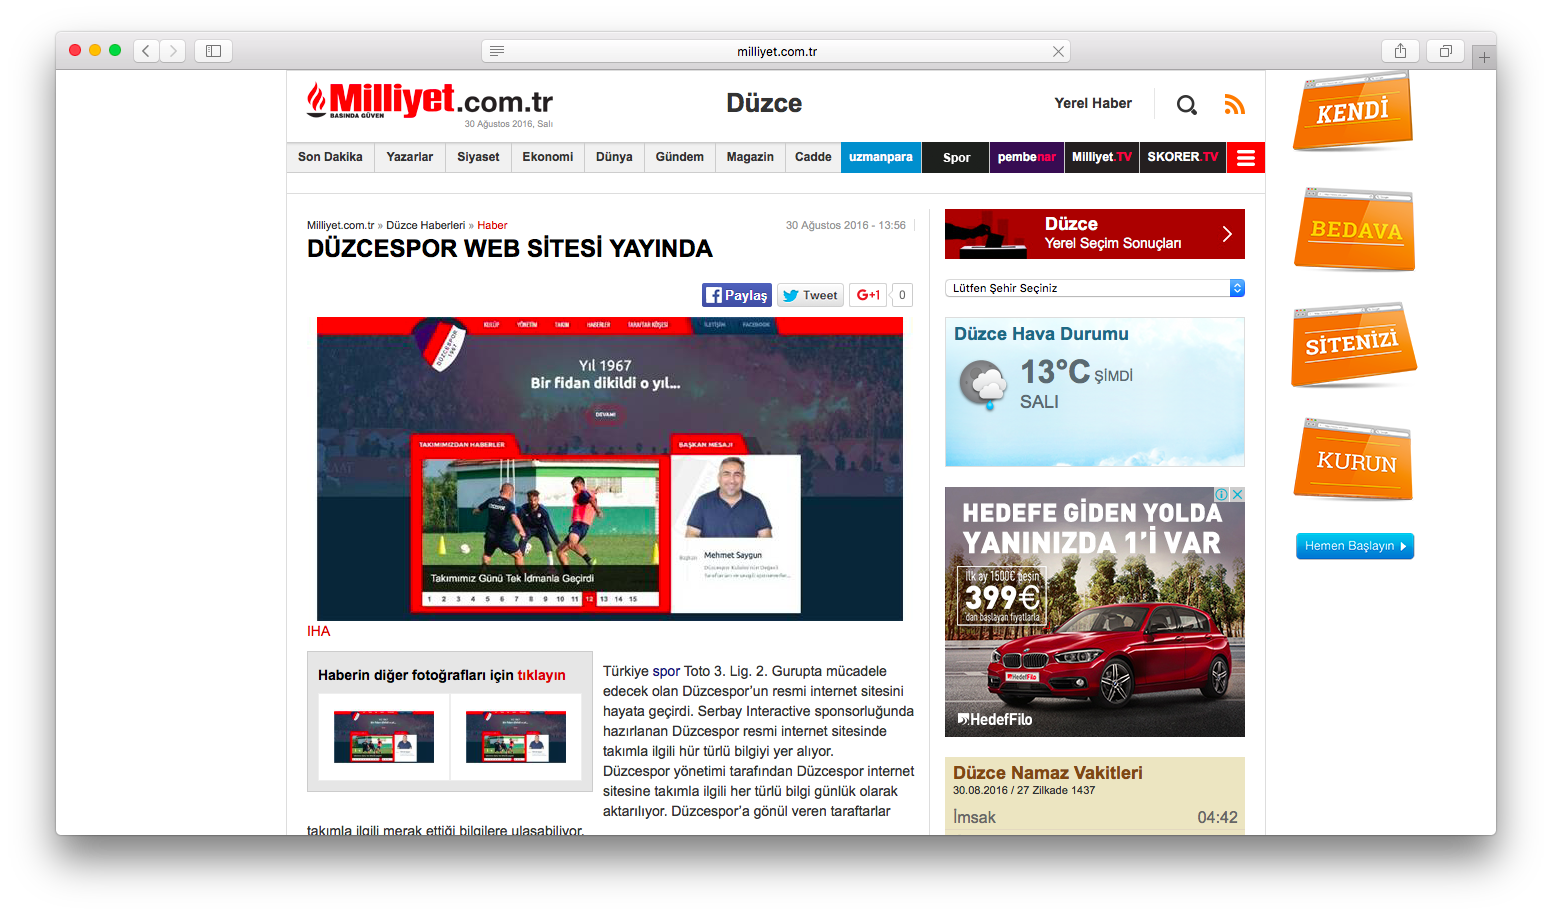Click Milliyet.com.tr breadcrumb link
Viewport: 1552px width, 915px height.
340,225
